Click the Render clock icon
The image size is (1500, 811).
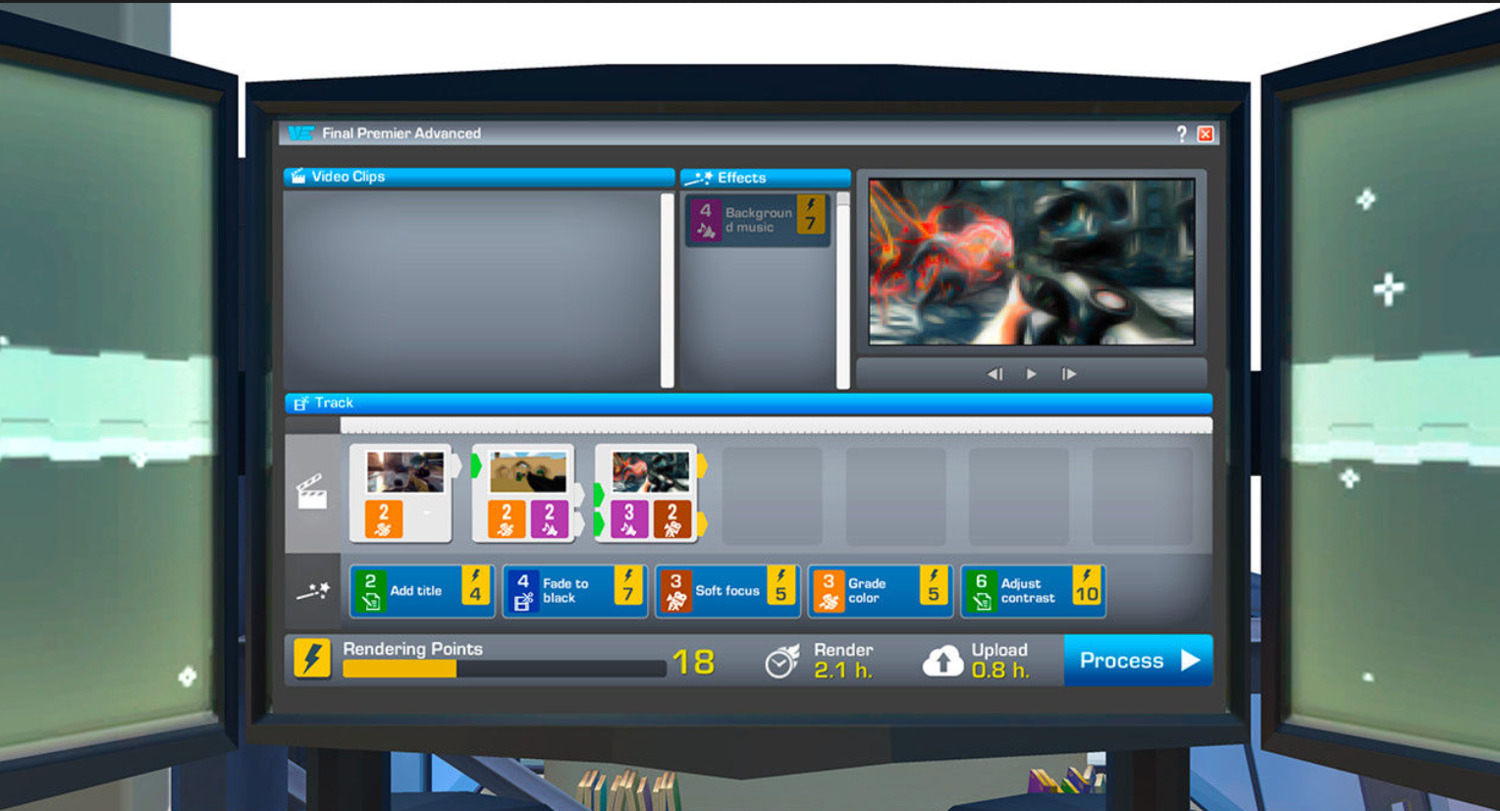click(x=782, y=661)
